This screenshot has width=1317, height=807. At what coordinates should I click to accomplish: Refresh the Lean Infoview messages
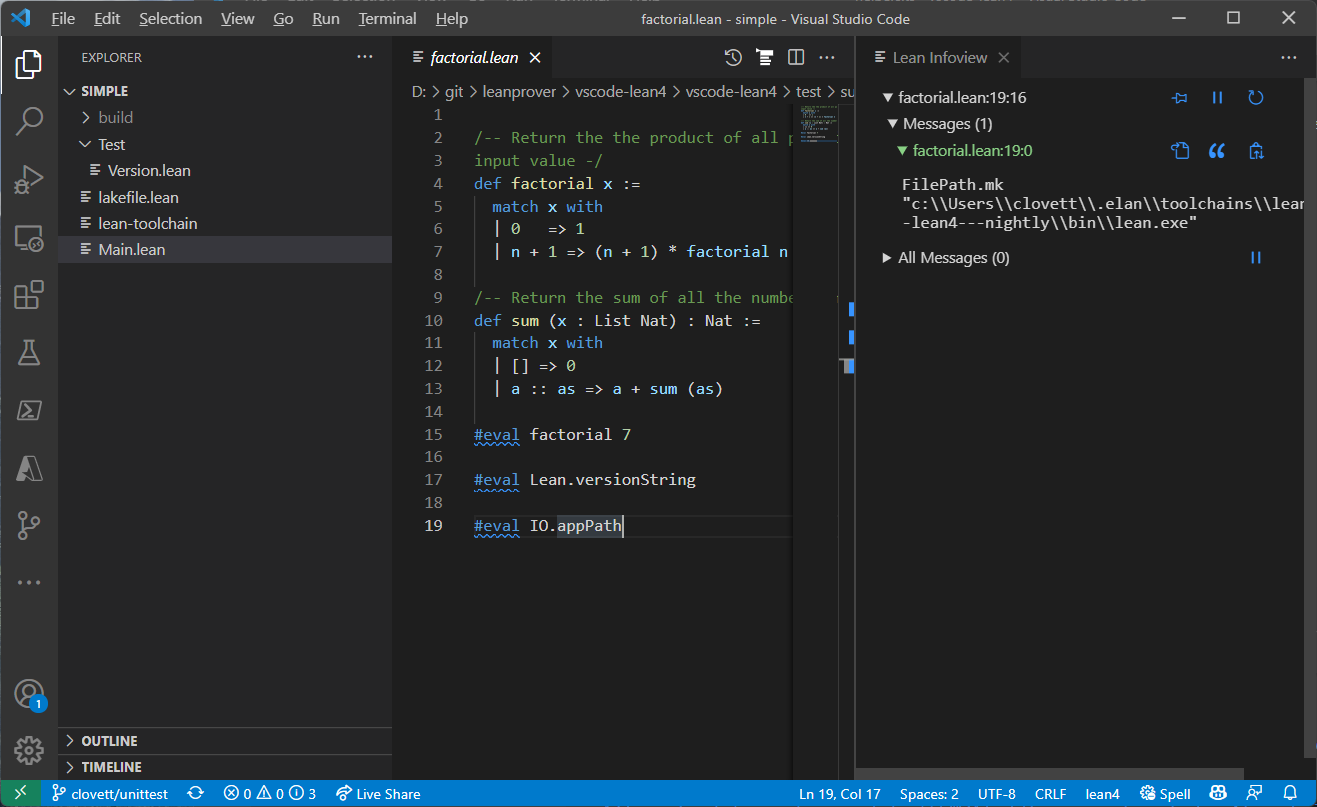1257,97
